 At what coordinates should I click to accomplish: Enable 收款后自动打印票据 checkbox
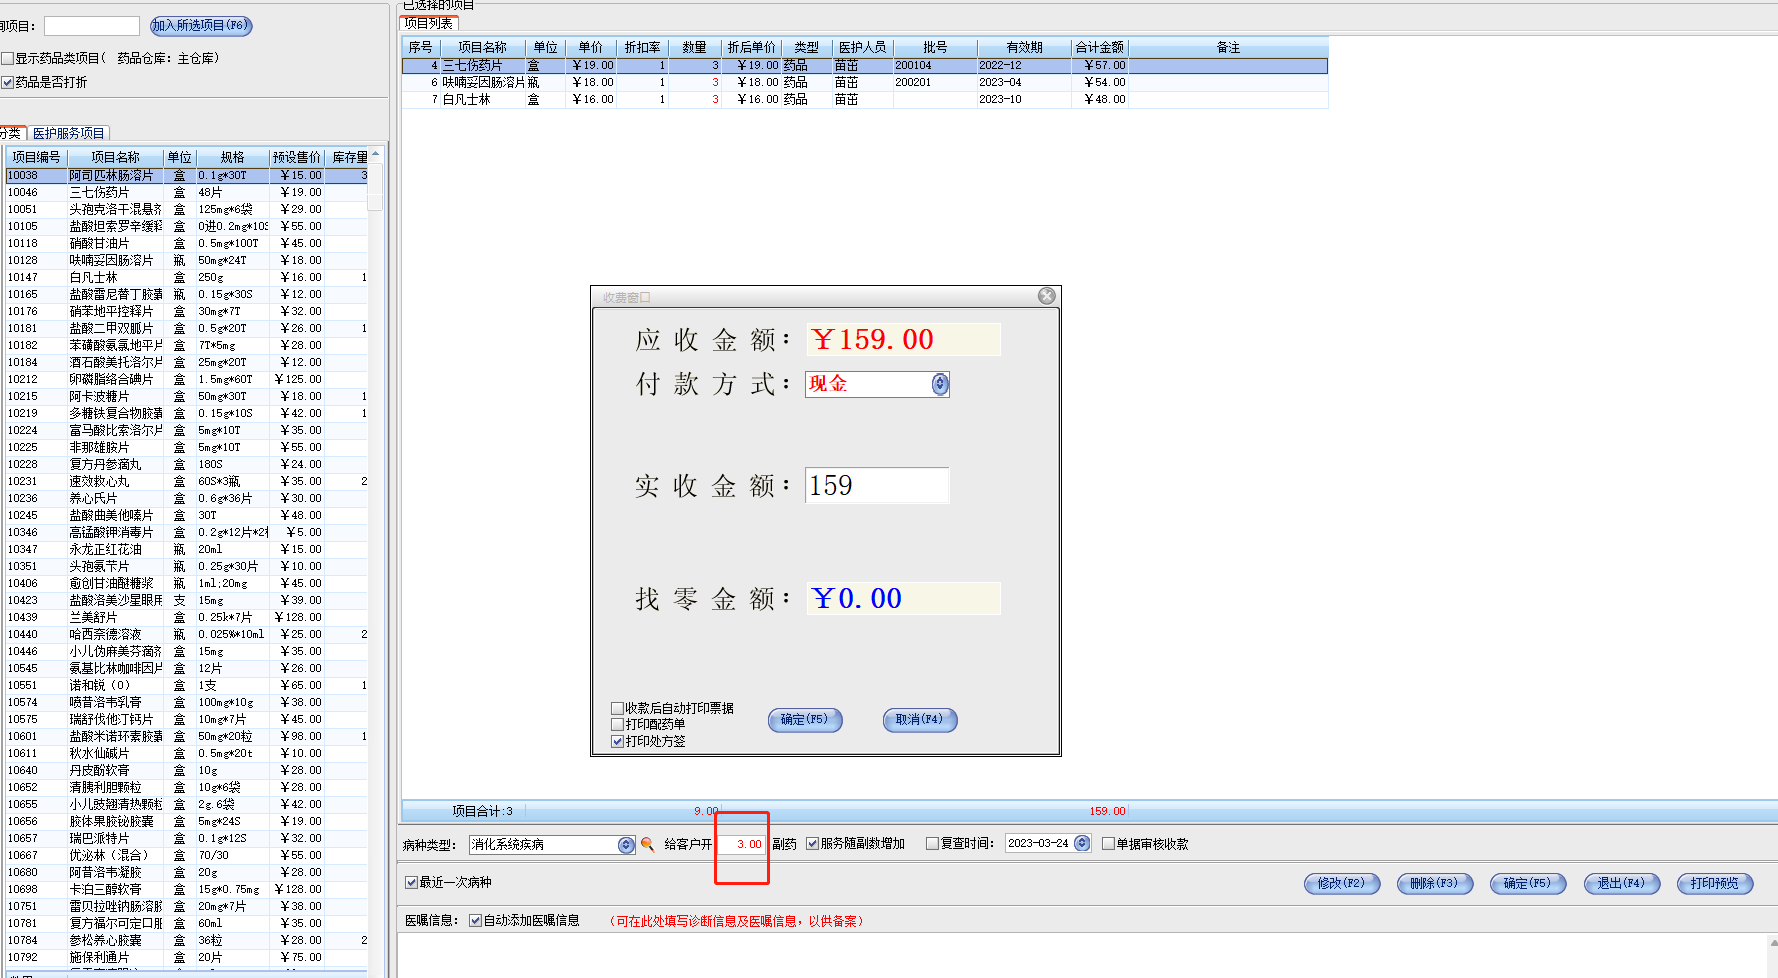[x=618, y=708]
